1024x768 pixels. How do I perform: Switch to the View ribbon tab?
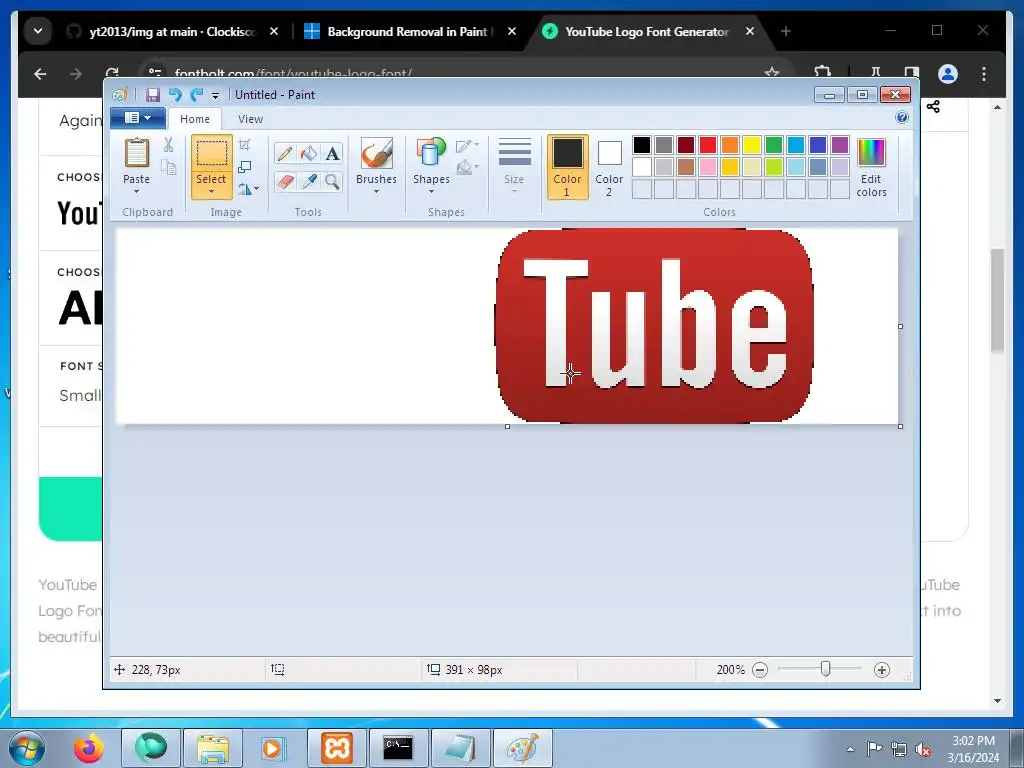[250, 119]
